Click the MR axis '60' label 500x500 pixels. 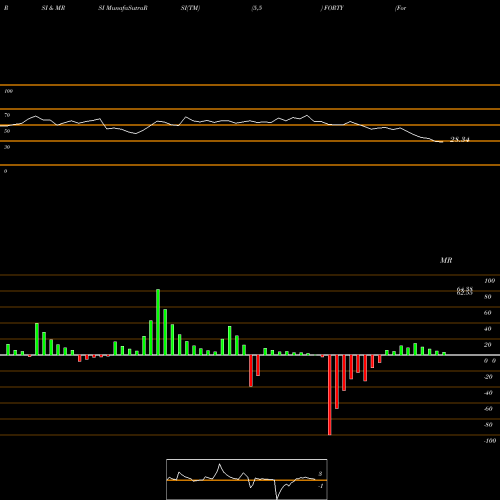pos(488,313)
